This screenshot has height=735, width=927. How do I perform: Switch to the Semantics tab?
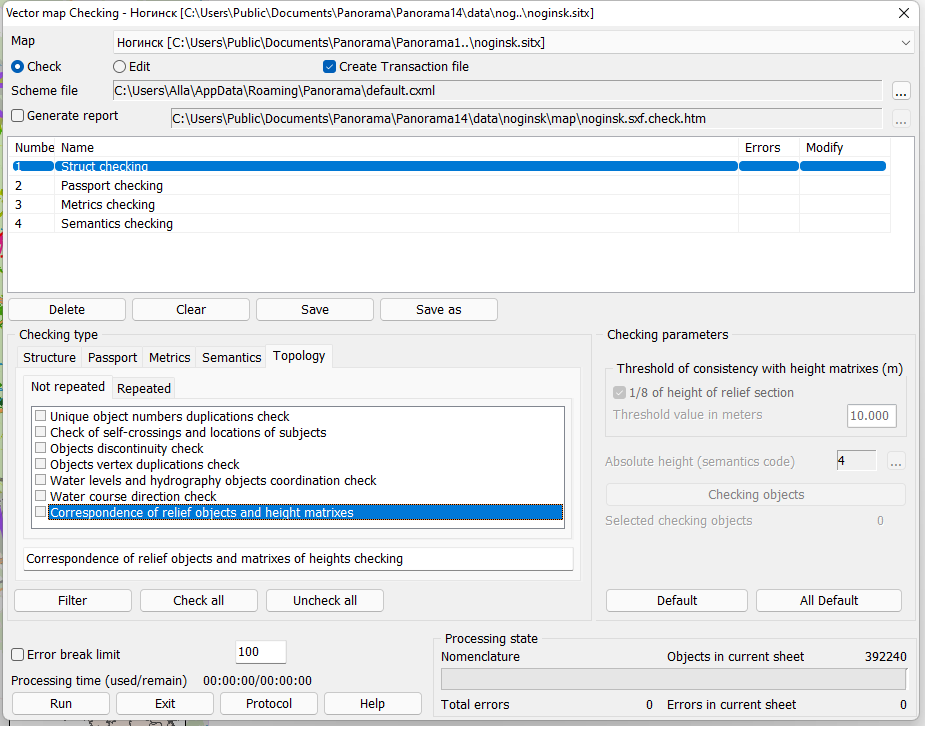[x=231, y=358]
